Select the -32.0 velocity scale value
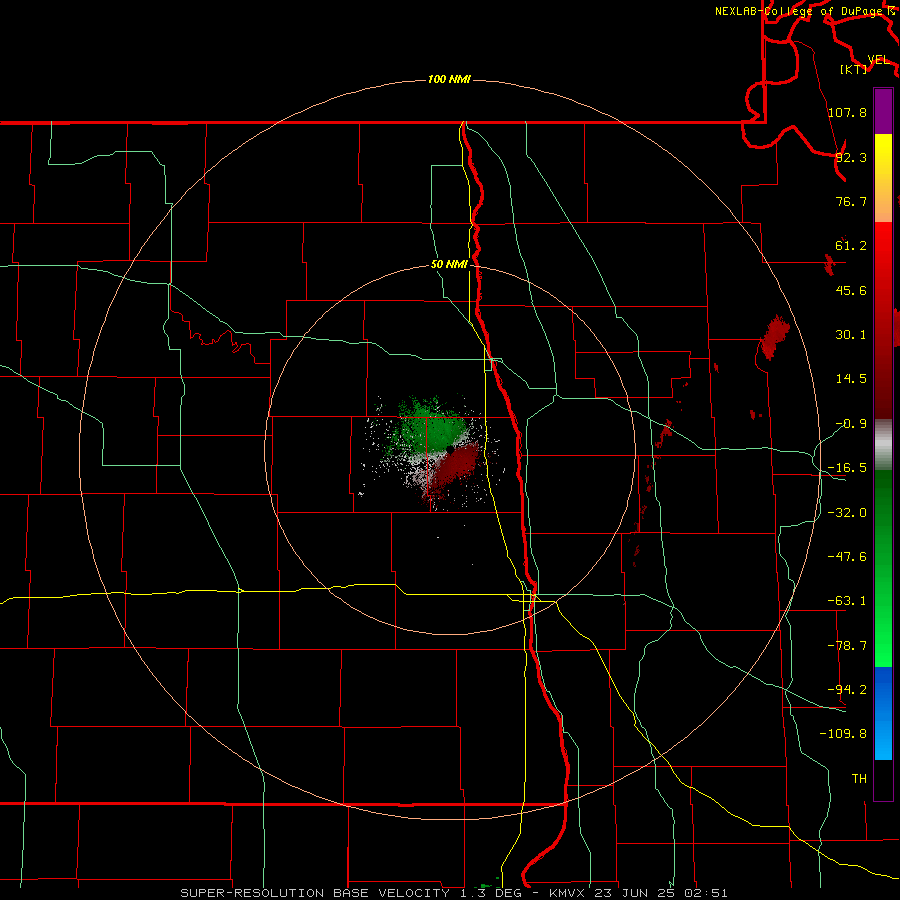The width and height of the screenshot is (900, 900). tap(847, 513)
